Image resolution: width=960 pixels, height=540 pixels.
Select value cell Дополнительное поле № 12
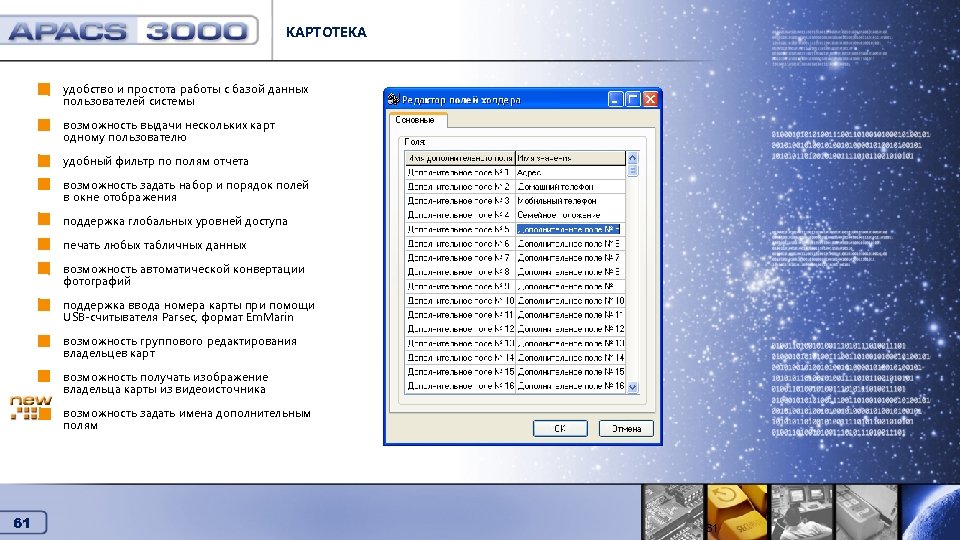pyautogui.click(x=570, y=329)
